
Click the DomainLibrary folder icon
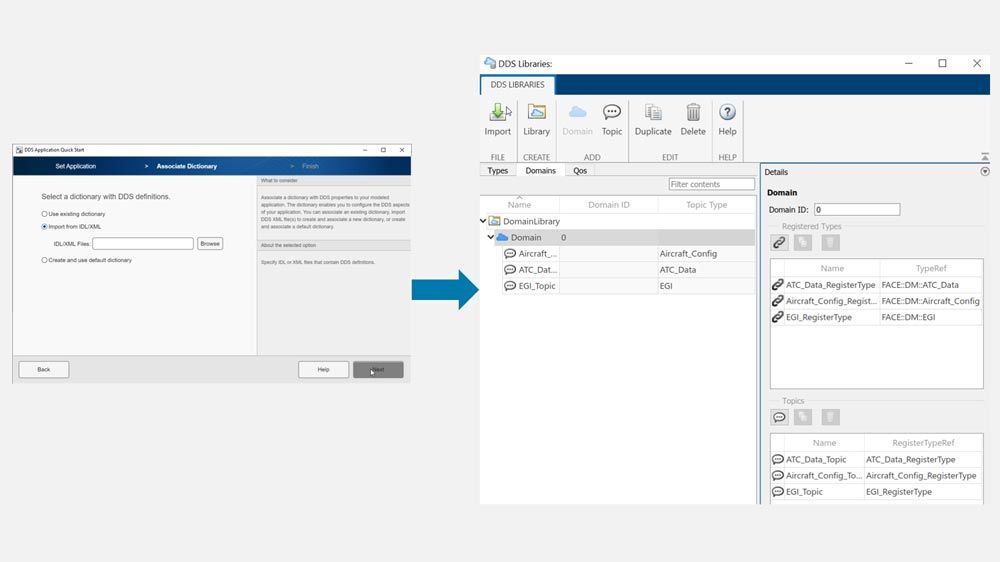(x=494, y=221)
